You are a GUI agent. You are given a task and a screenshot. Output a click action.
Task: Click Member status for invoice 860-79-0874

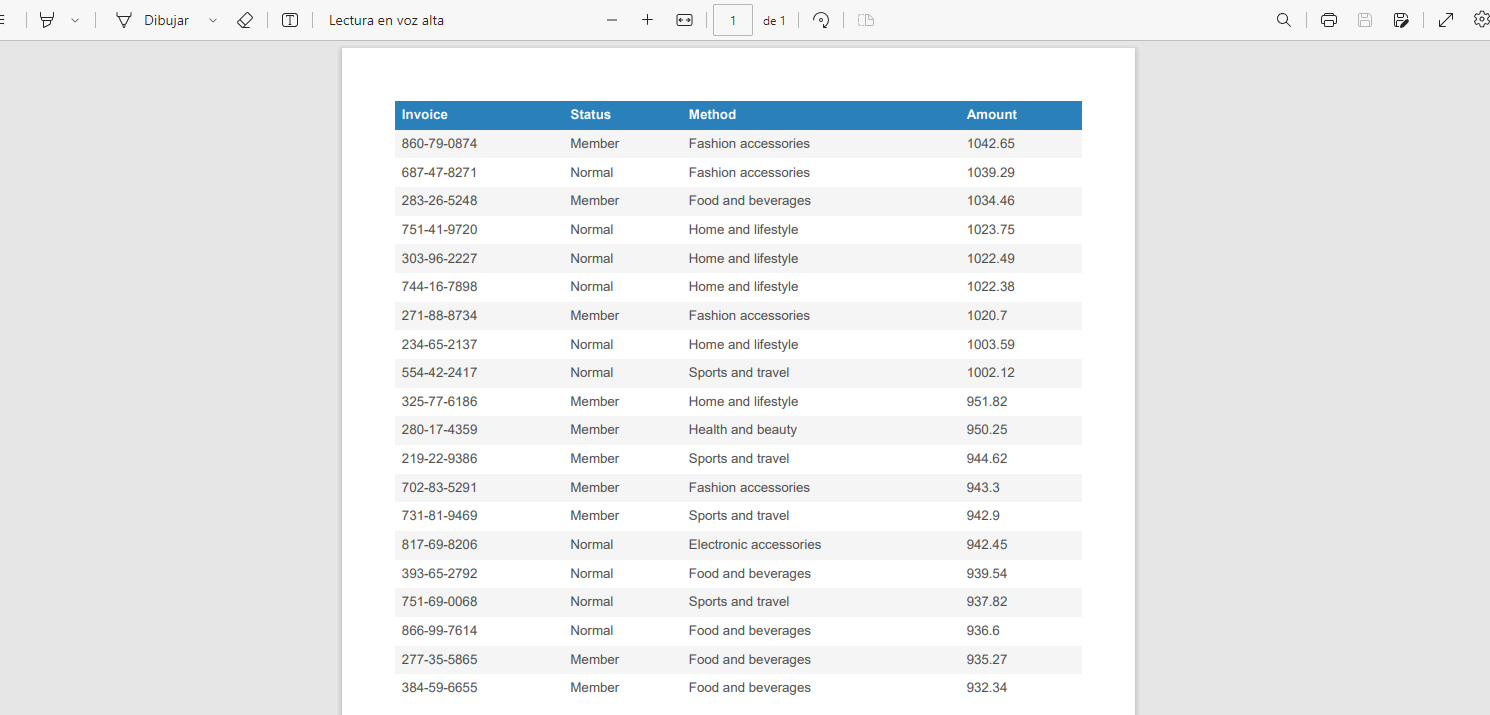tap(594, 144)
